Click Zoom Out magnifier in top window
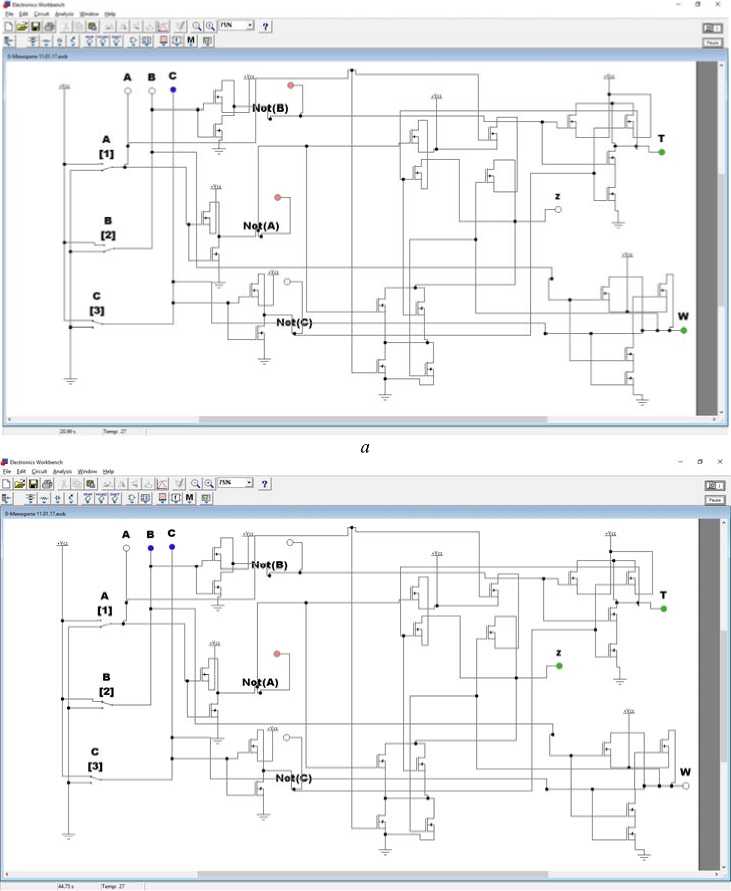Image resolution: width=731 pixels, height=891 pixels. pos(197,26)
